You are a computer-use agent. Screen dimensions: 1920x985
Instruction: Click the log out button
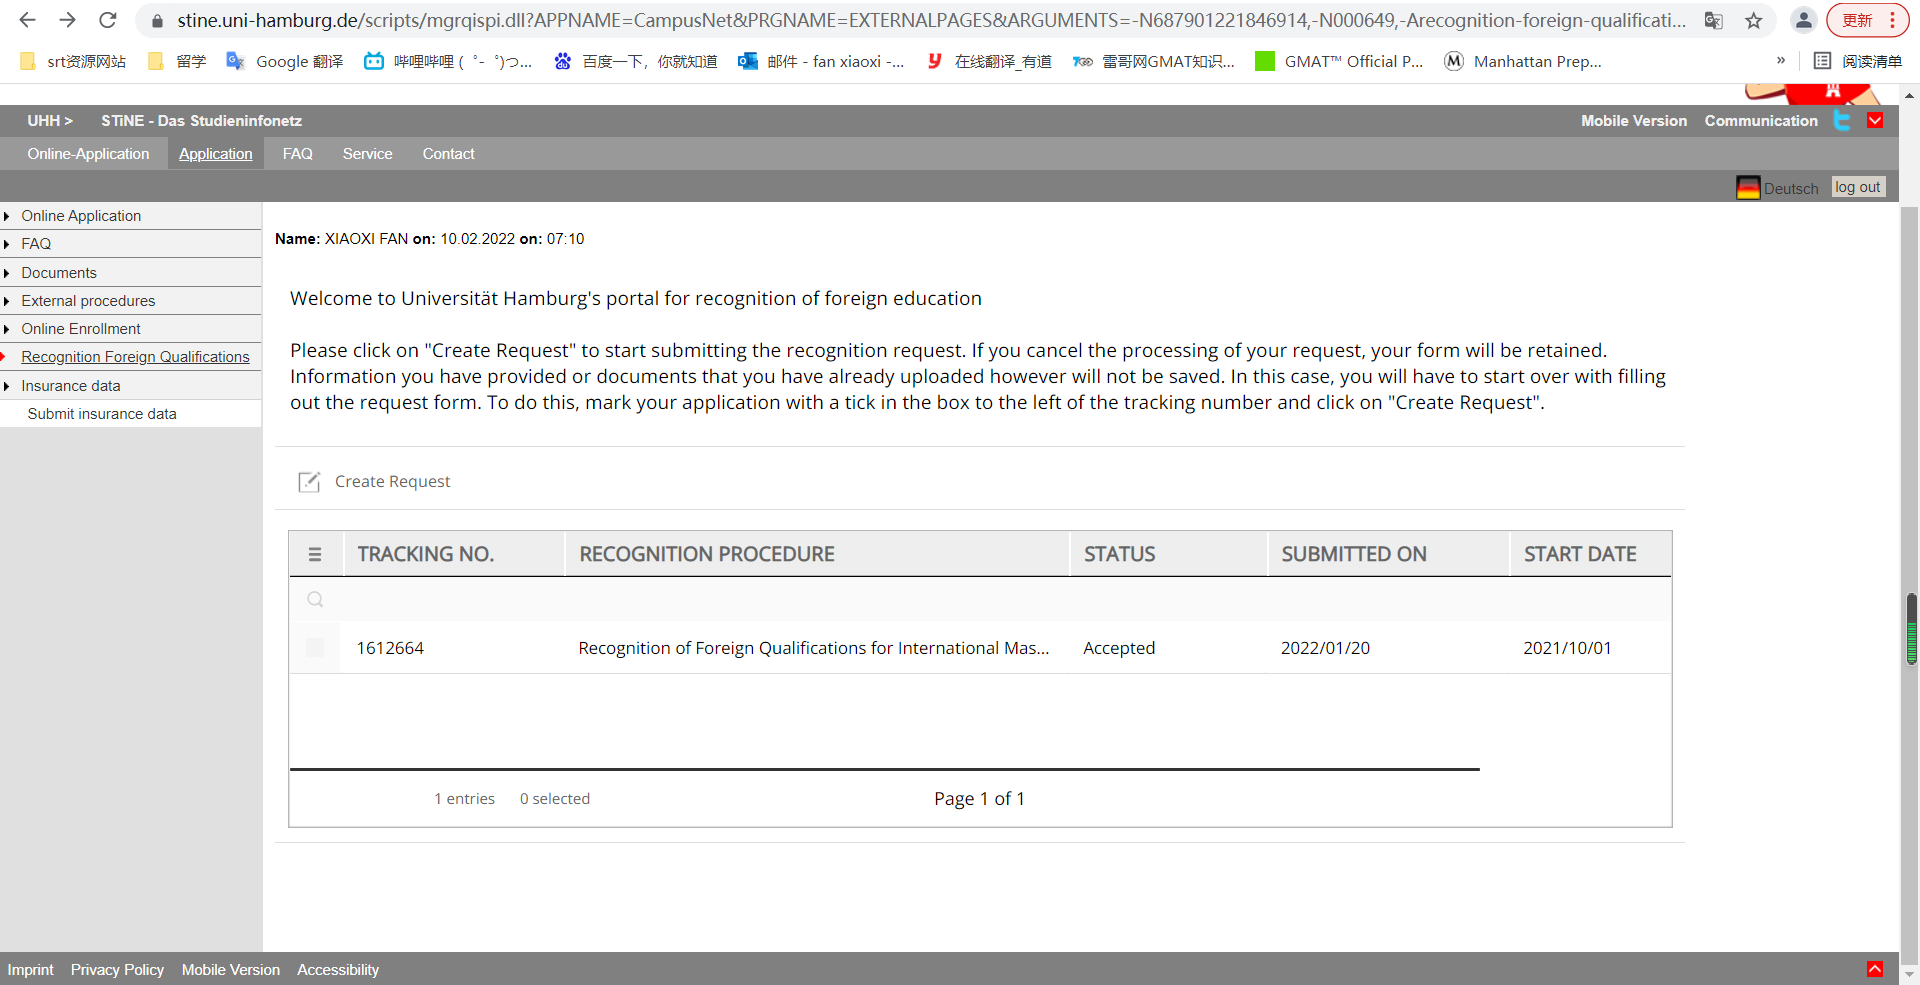pyautogui.click(x=1858, y=186)
